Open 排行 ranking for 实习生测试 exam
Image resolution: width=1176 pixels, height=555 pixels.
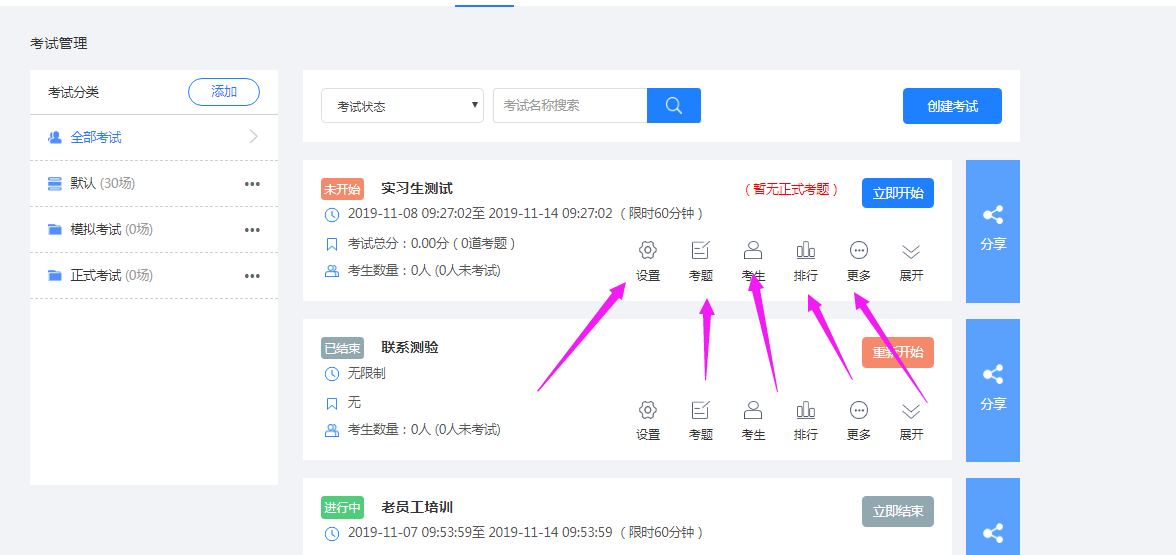click(x=805, y=260)
